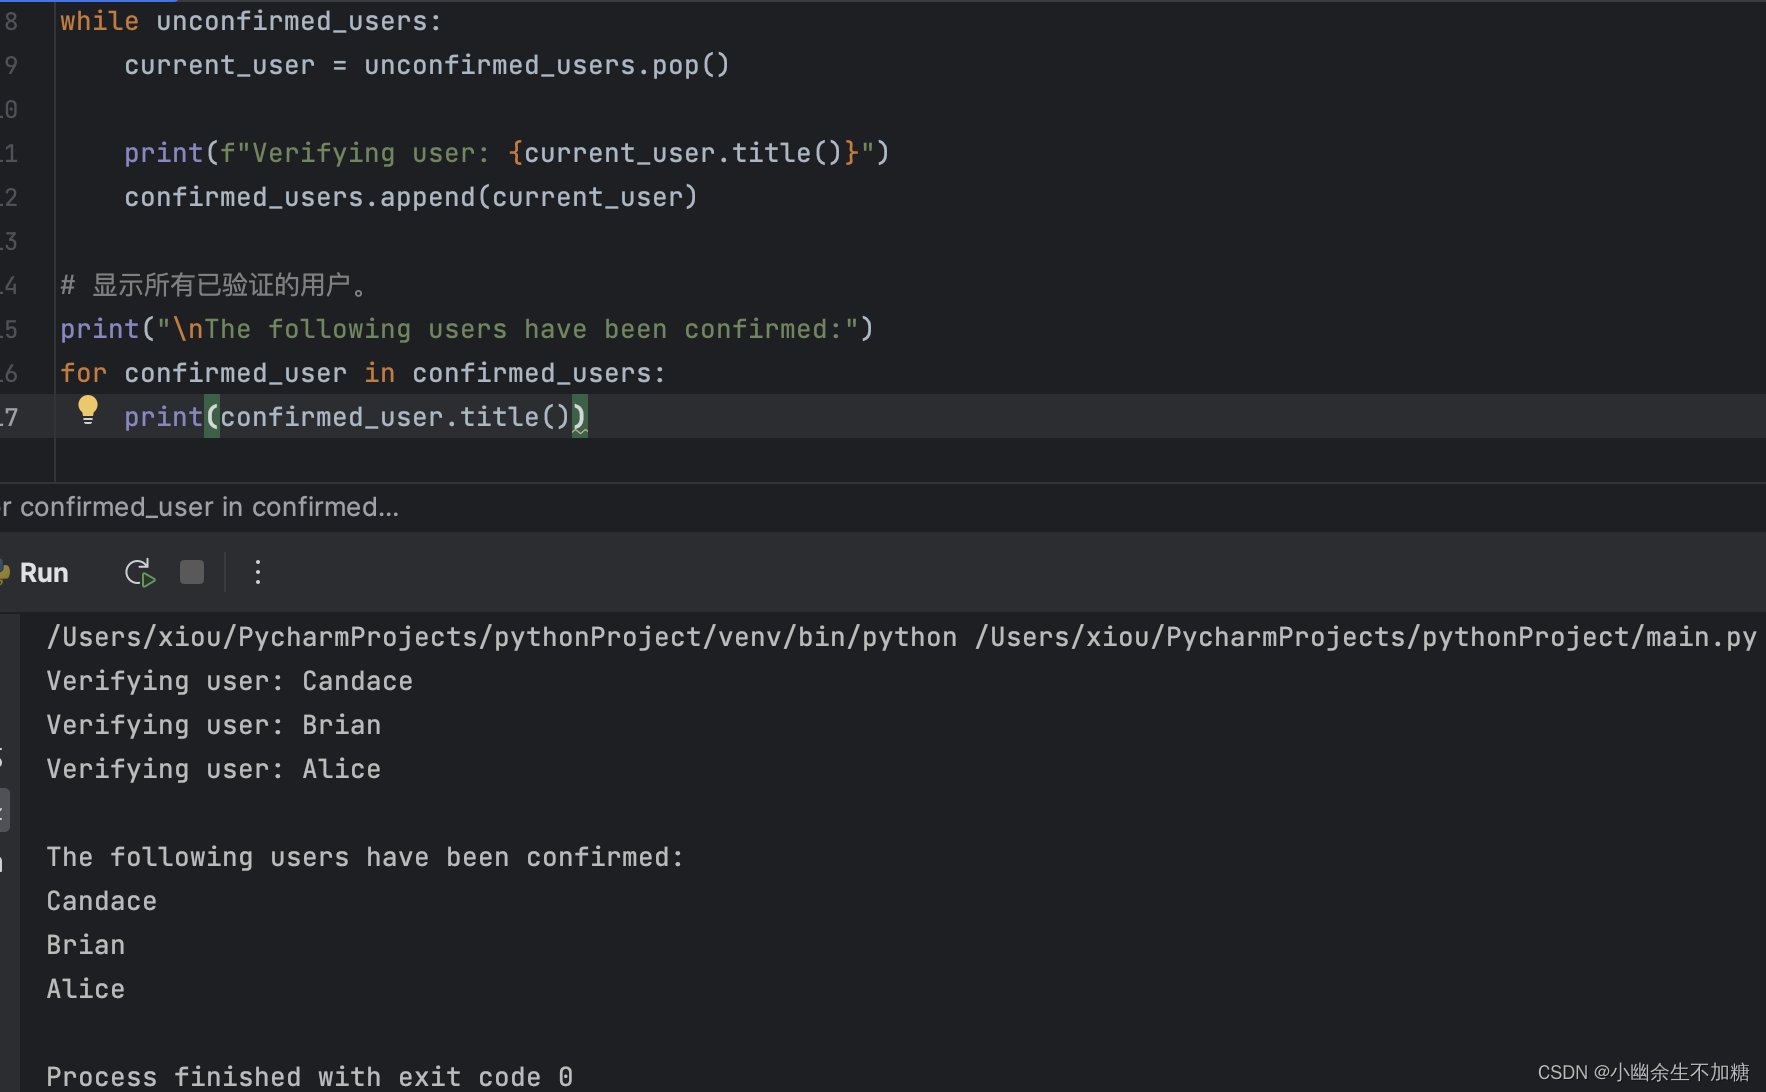The width and height of the screenshot is (1766, 1092).
Task: Click 'Process finished with exit code 0'
Action: click(x=310, y=1076)
